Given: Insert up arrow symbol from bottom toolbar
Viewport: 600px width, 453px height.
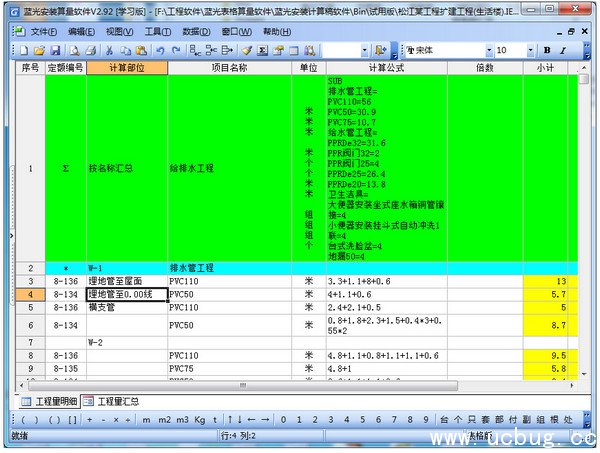Looking at the screenshot, I should click(230, 420).
